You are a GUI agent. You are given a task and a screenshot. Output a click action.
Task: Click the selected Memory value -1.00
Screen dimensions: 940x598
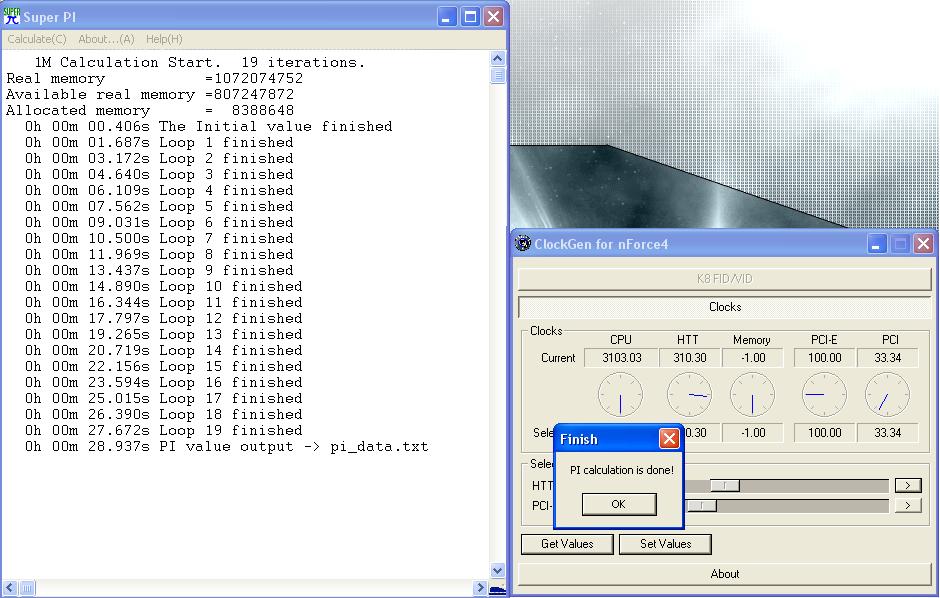pos(752,433)
